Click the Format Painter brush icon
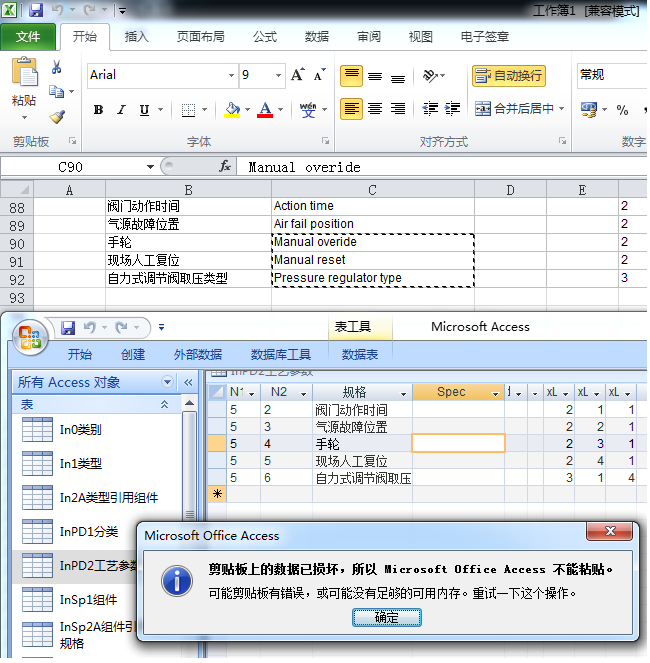 [x=57, y=116]
